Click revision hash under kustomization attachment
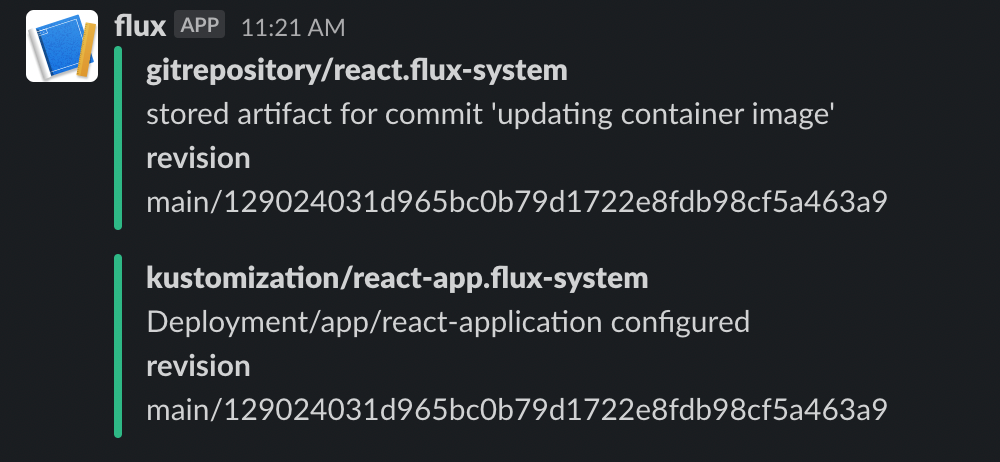Screen dimensions: 1000x462 (517, 410)
